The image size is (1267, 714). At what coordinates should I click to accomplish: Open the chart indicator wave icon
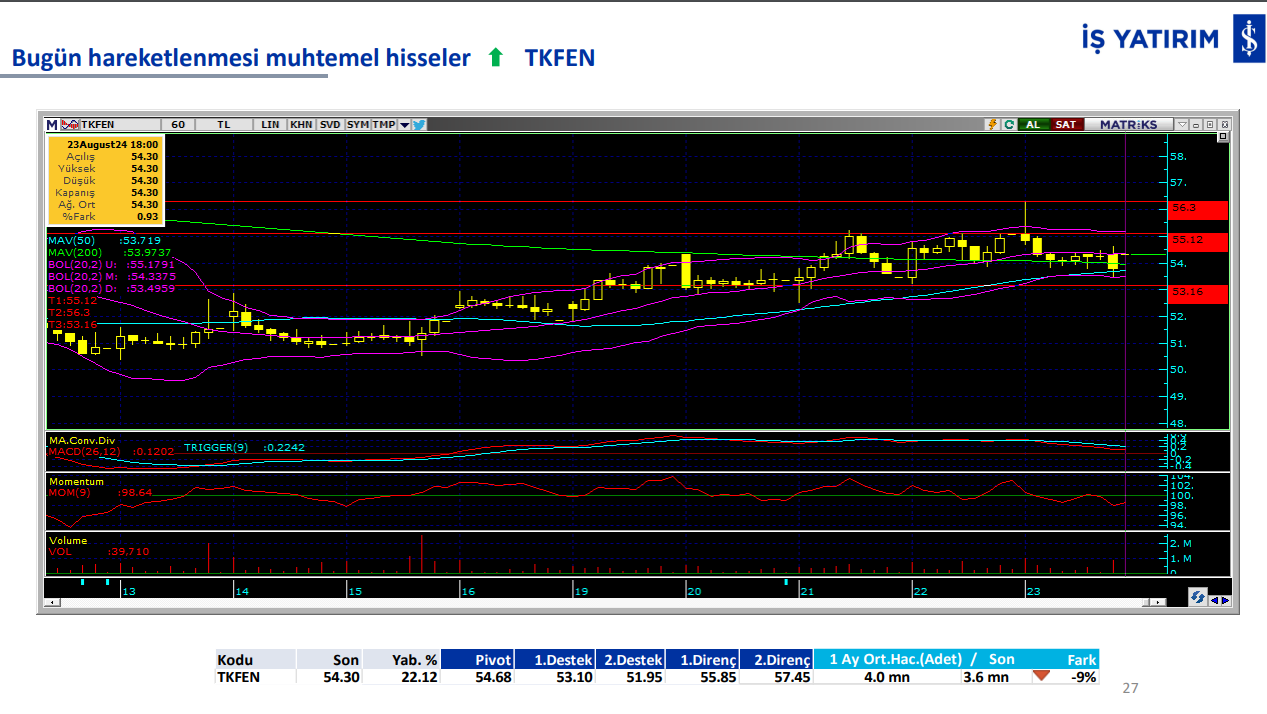69,125
